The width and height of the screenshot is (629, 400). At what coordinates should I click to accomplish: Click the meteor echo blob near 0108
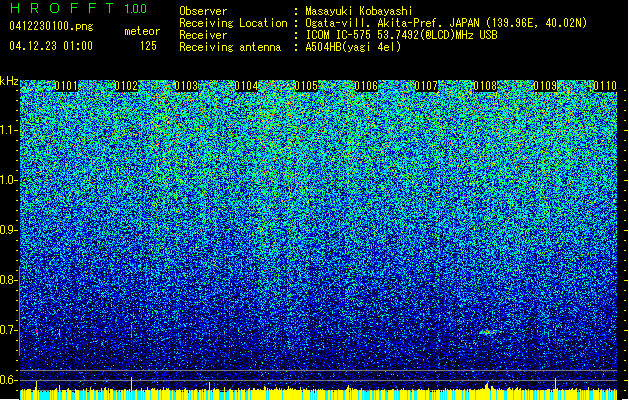487,332
